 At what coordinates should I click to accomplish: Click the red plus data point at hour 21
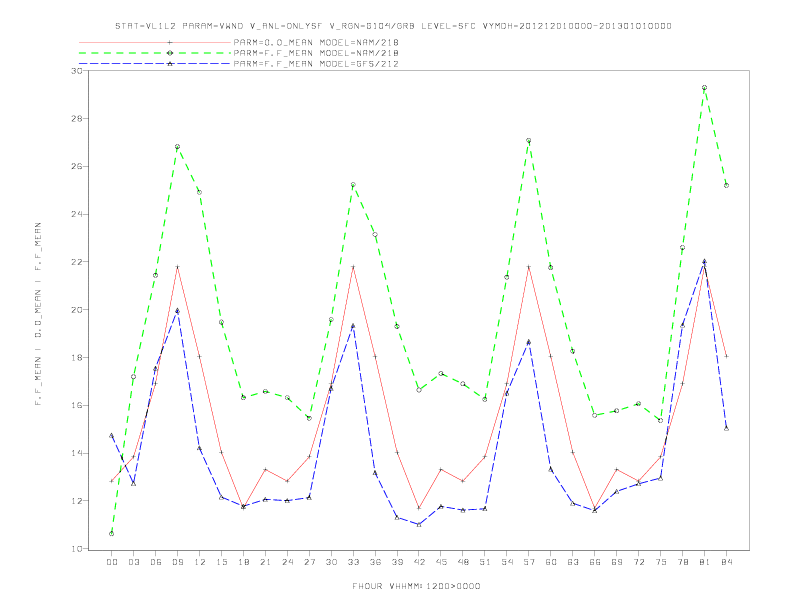(265, 469)
